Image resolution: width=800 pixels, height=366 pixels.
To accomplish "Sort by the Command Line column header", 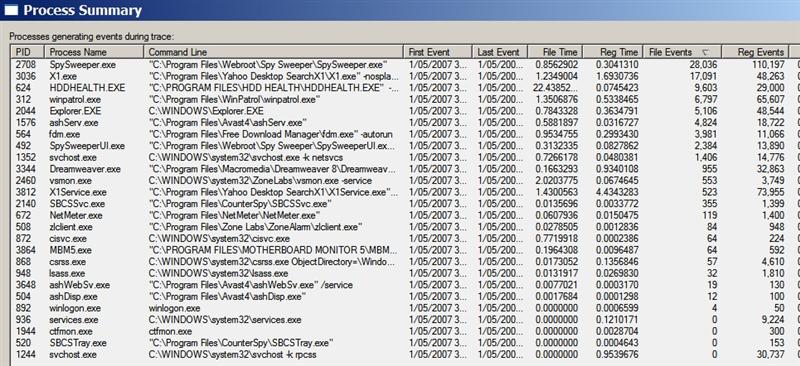I will (x=274, y=52).
